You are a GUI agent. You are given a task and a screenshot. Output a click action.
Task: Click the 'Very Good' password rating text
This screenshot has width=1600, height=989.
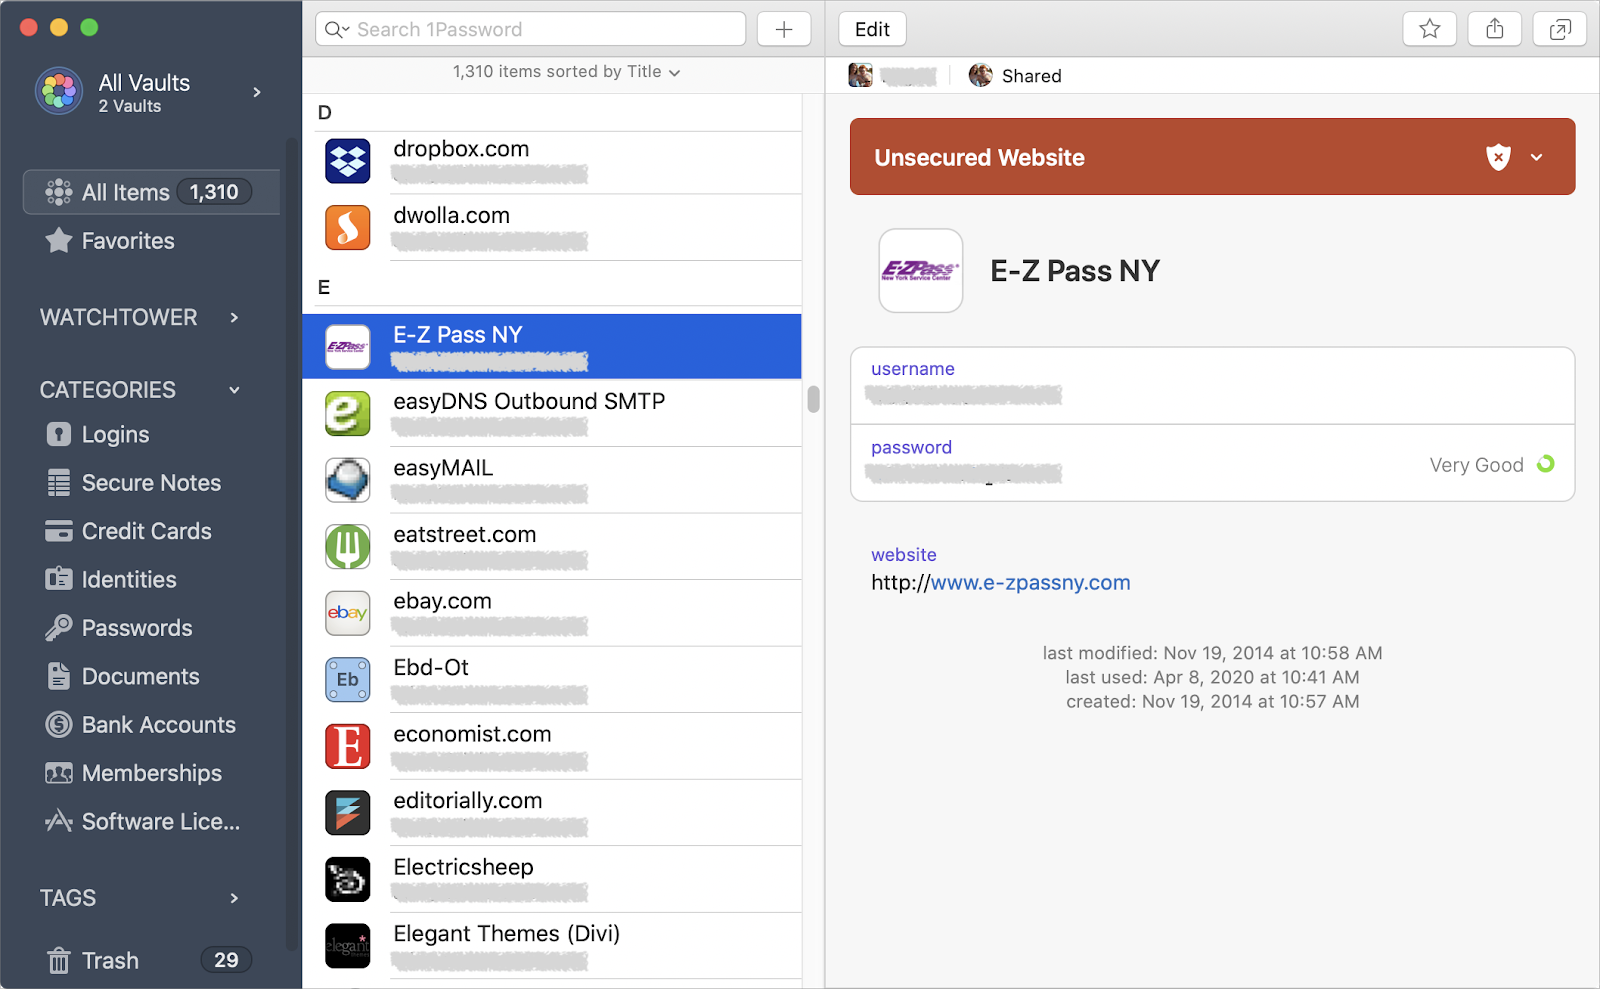1476,465
